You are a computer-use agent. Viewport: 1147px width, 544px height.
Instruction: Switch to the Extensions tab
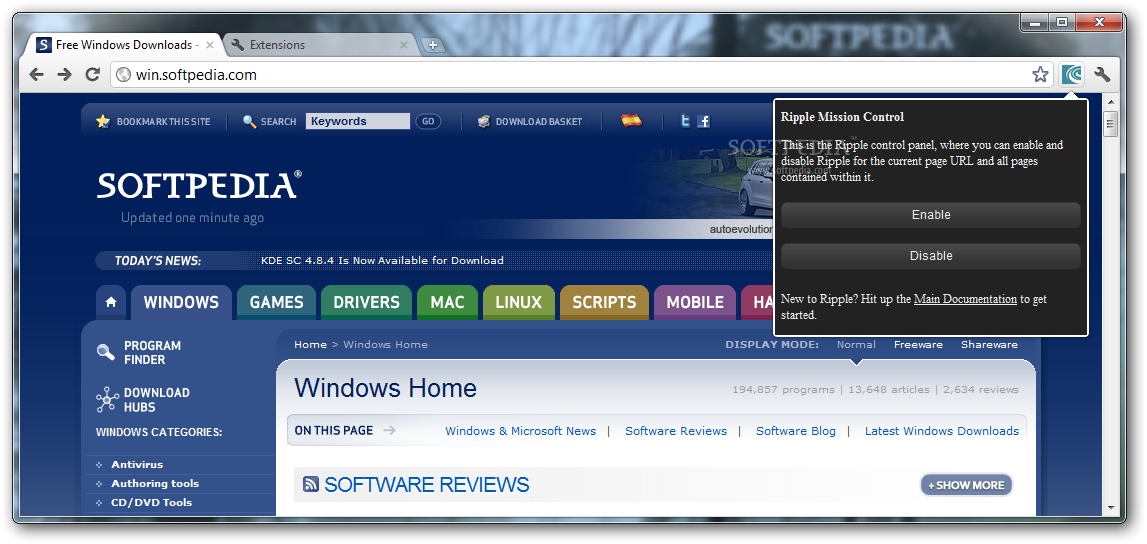point(318,45)
